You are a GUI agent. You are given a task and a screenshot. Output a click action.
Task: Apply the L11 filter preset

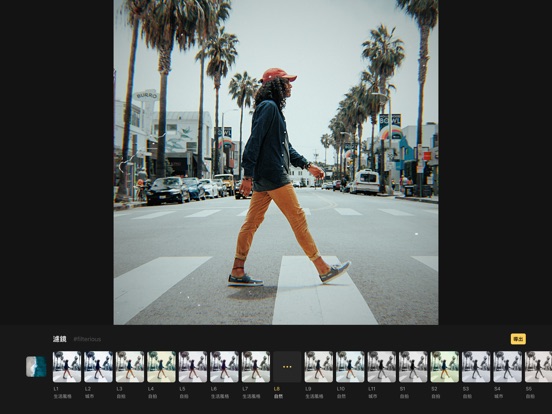click(382, 366)
